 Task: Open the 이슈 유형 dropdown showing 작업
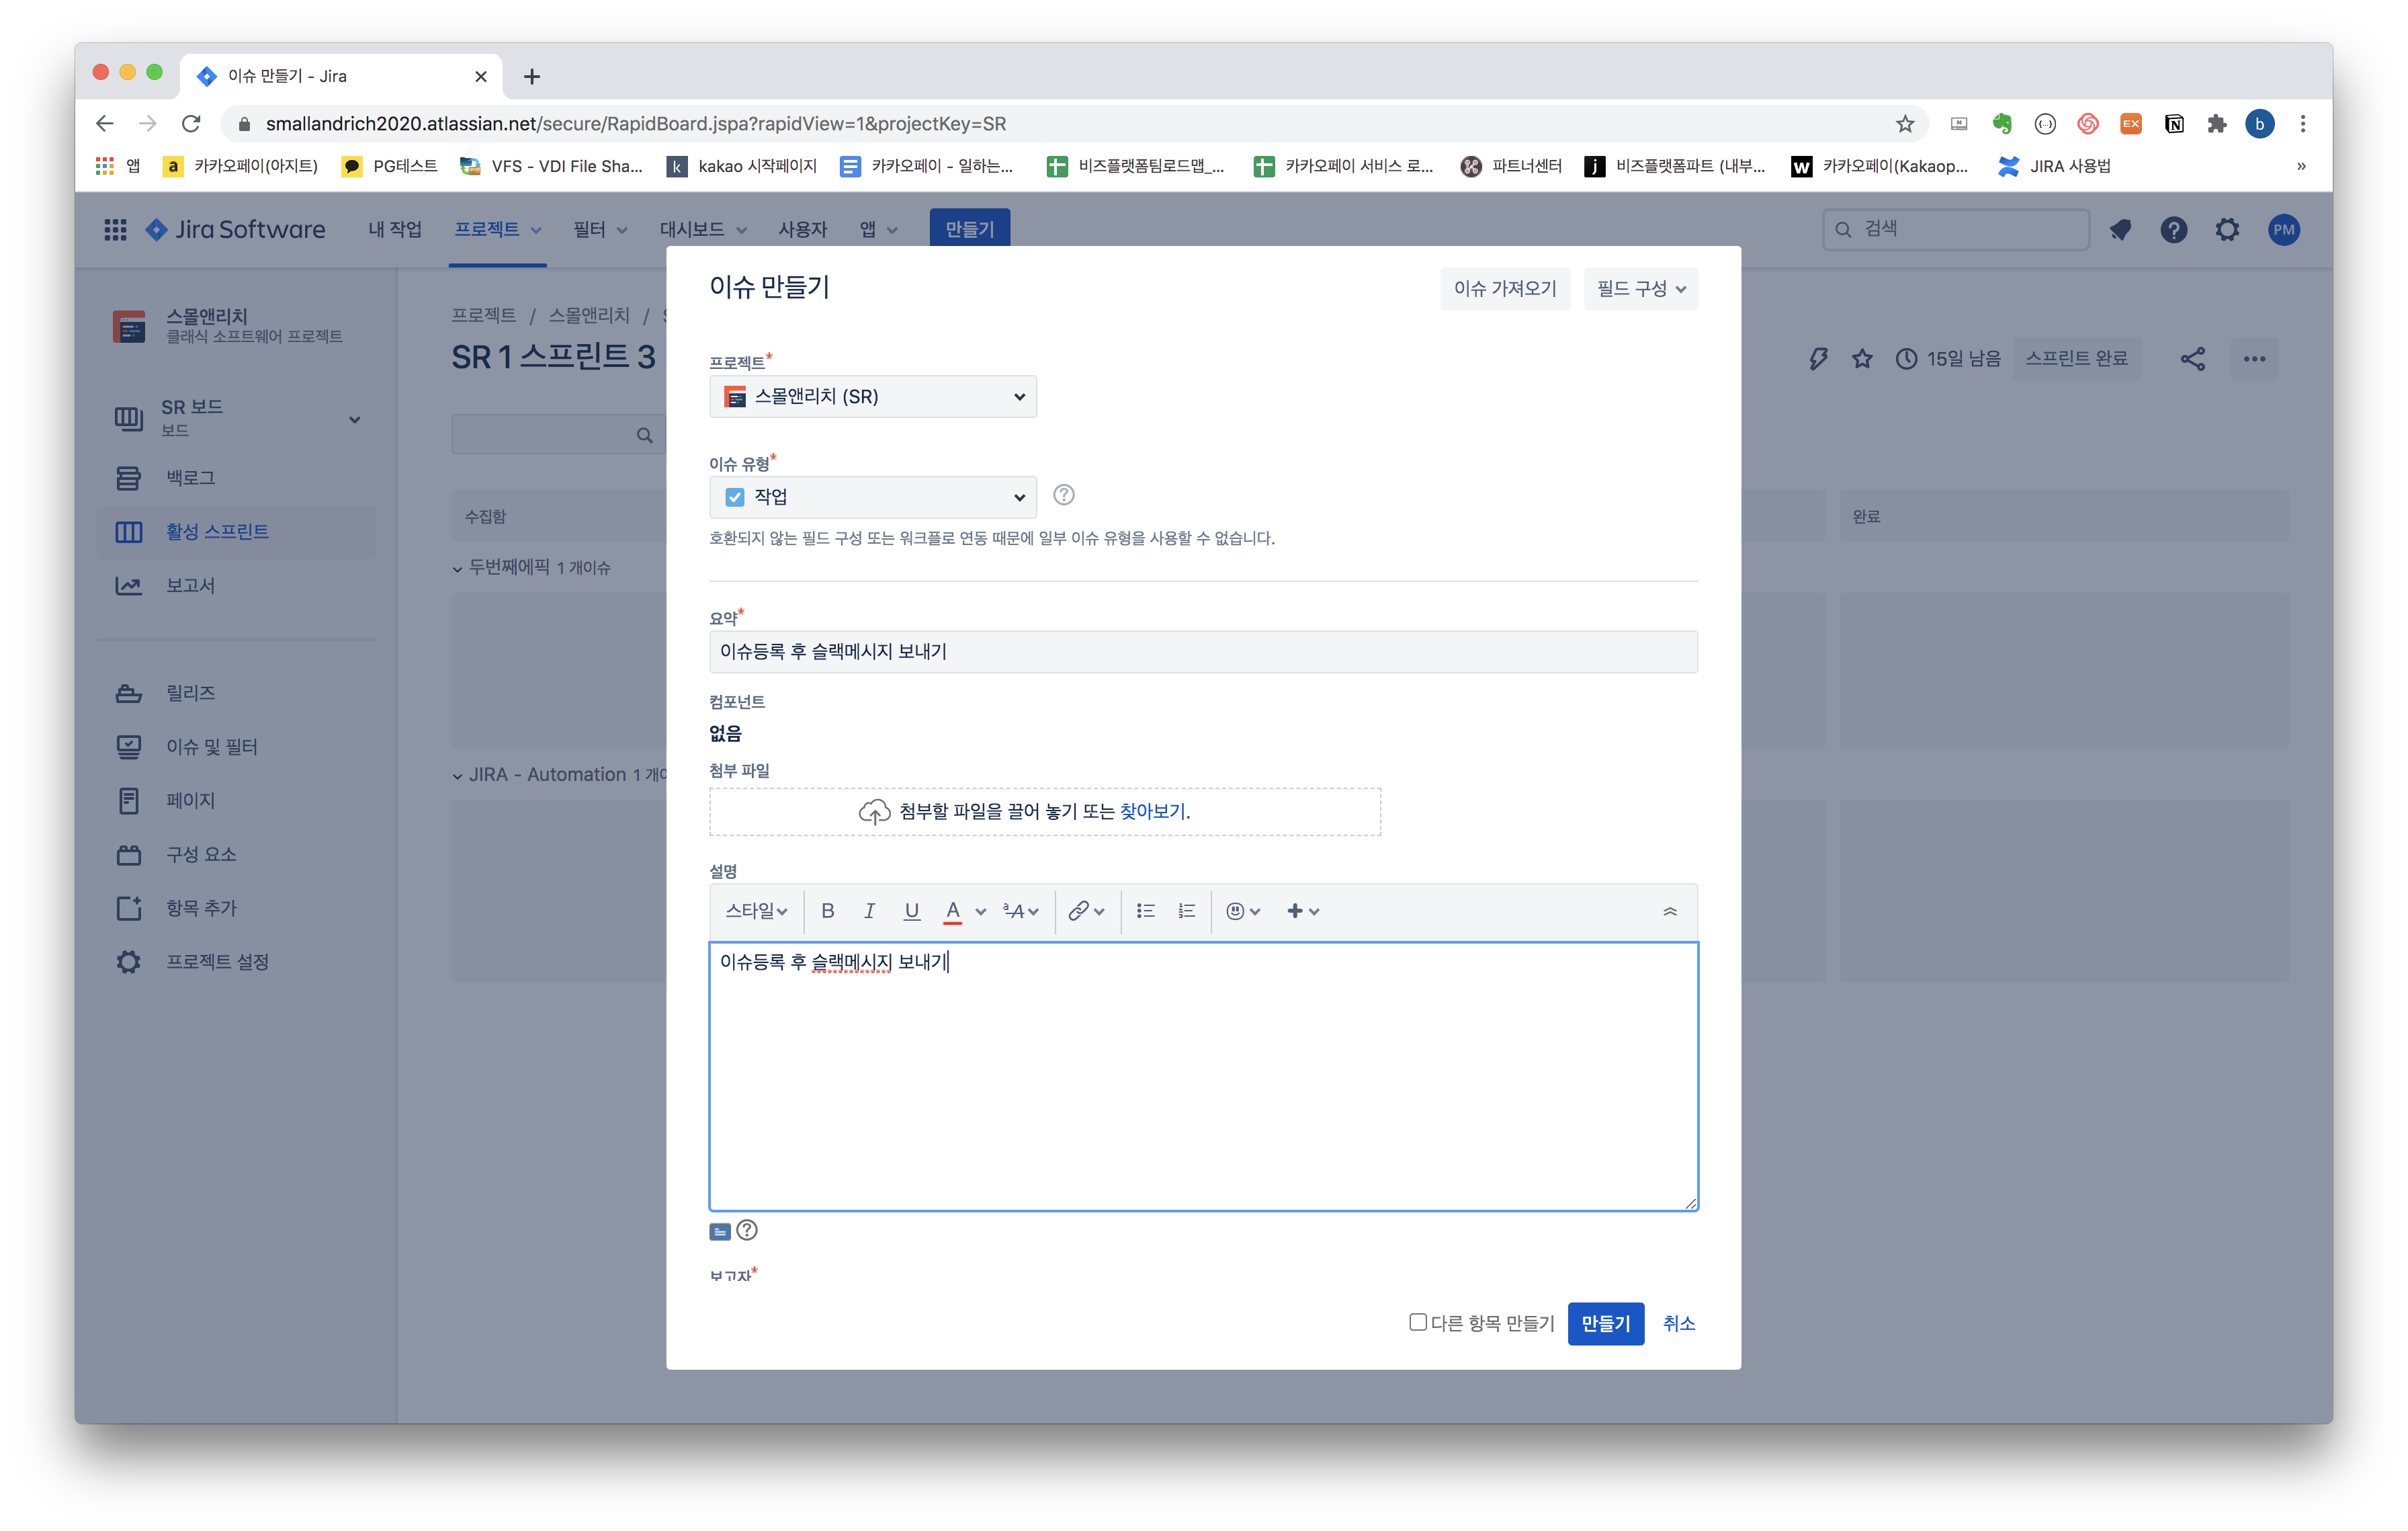pos(872,497)
